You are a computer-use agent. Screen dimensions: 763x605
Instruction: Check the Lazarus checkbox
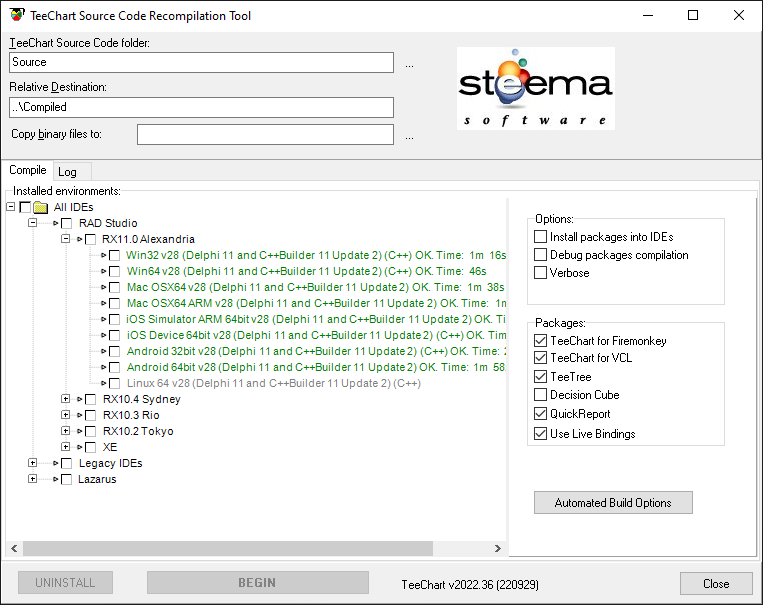[x=67, y=479]
